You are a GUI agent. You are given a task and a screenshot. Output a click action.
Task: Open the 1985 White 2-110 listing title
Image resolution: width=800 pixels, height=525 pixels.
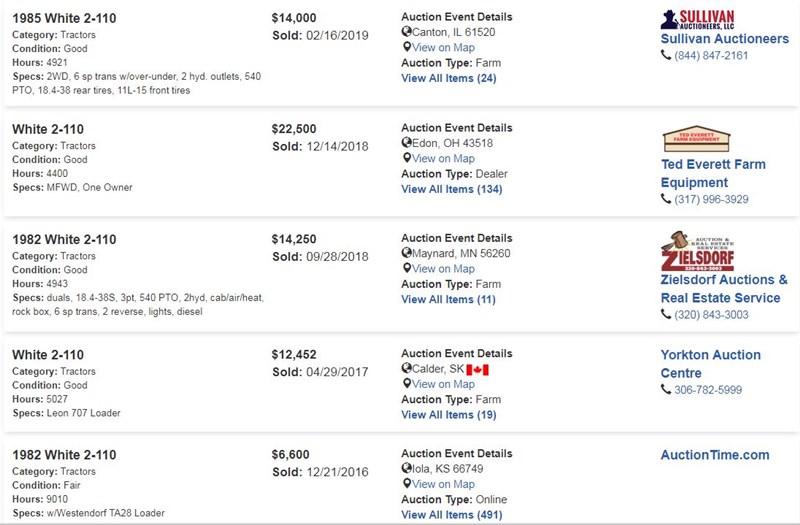click(64, 18)
